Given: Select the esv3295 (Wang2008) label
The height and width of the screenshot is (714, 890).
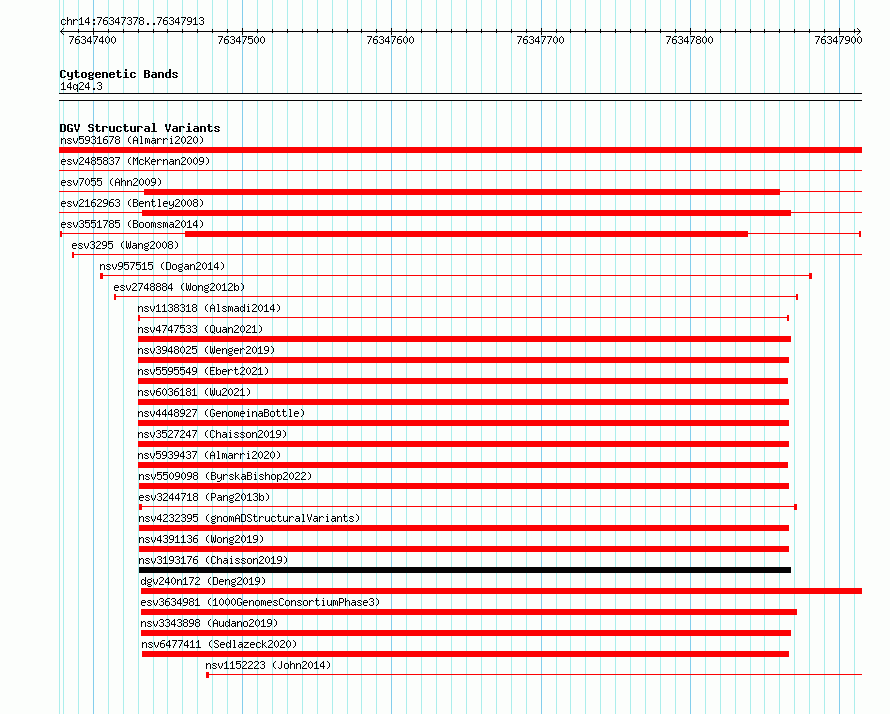Looking at the screenshot, I should 125,245.
